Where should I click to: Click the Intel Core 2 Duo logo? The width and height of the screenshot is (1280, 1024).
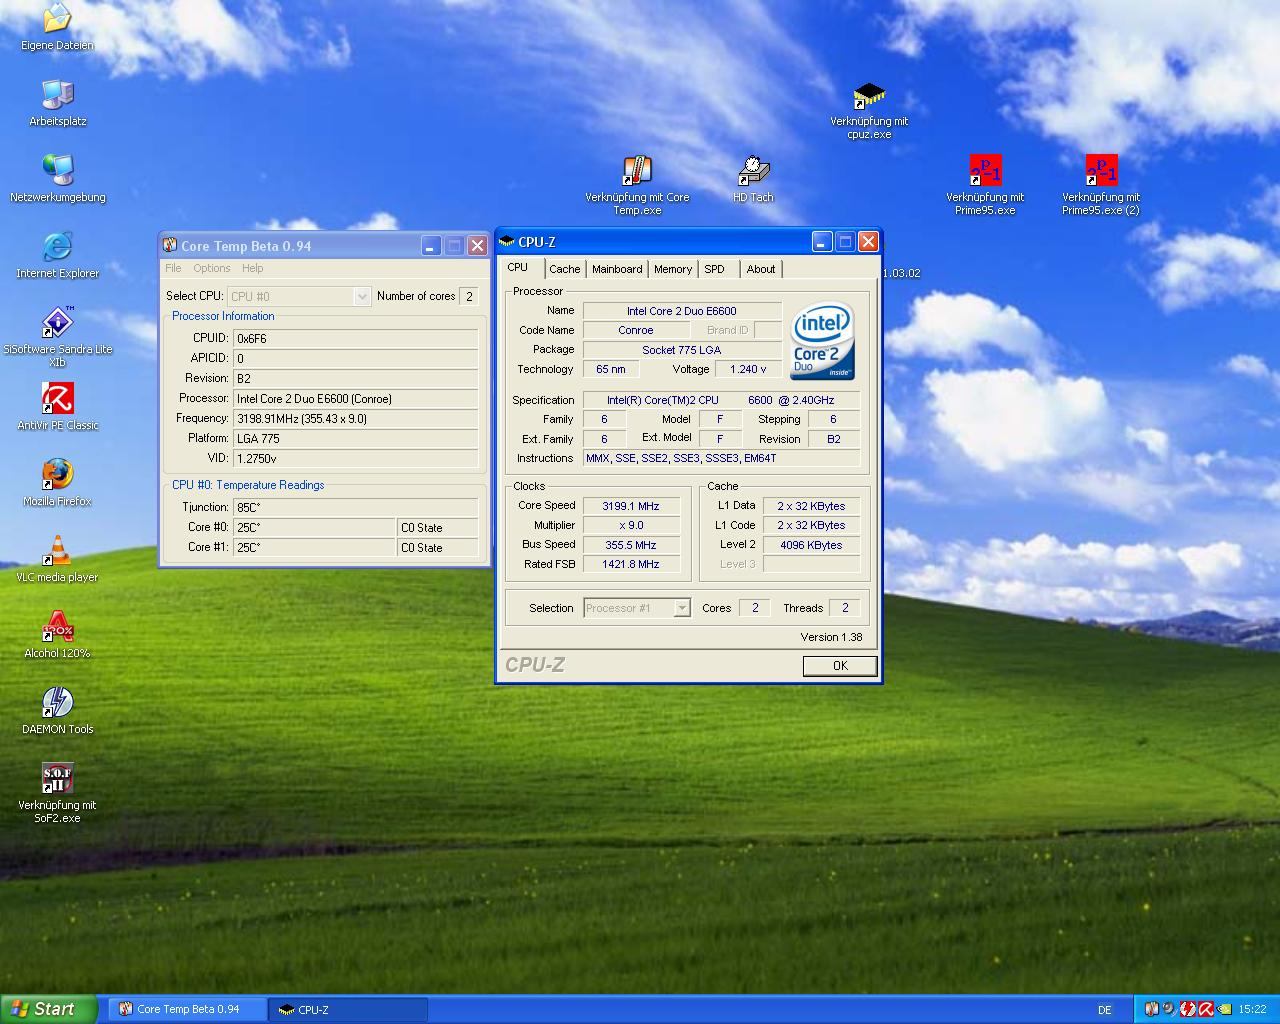tap(822, 340)
